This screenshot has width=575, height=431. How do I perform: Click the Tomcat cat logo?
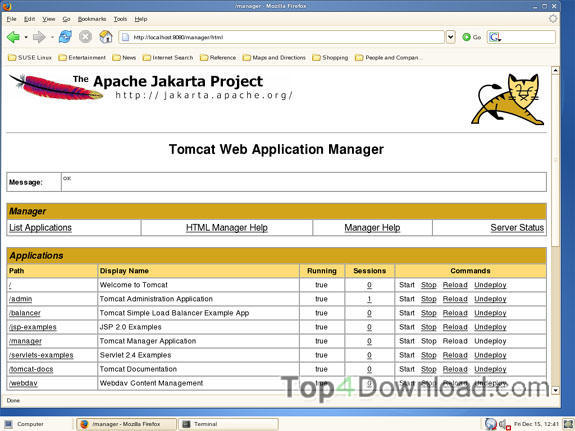tap(508, 99)
